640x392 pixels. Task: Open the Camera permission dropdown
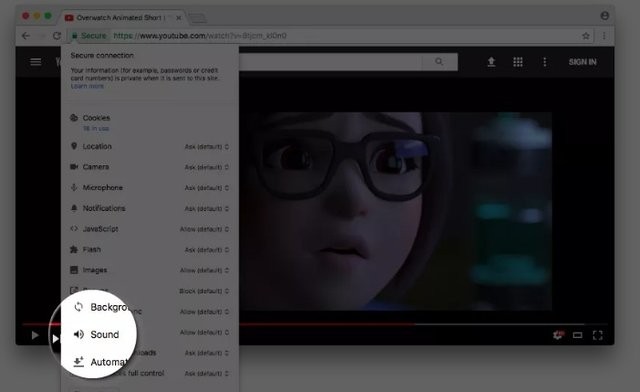point(207,167)
